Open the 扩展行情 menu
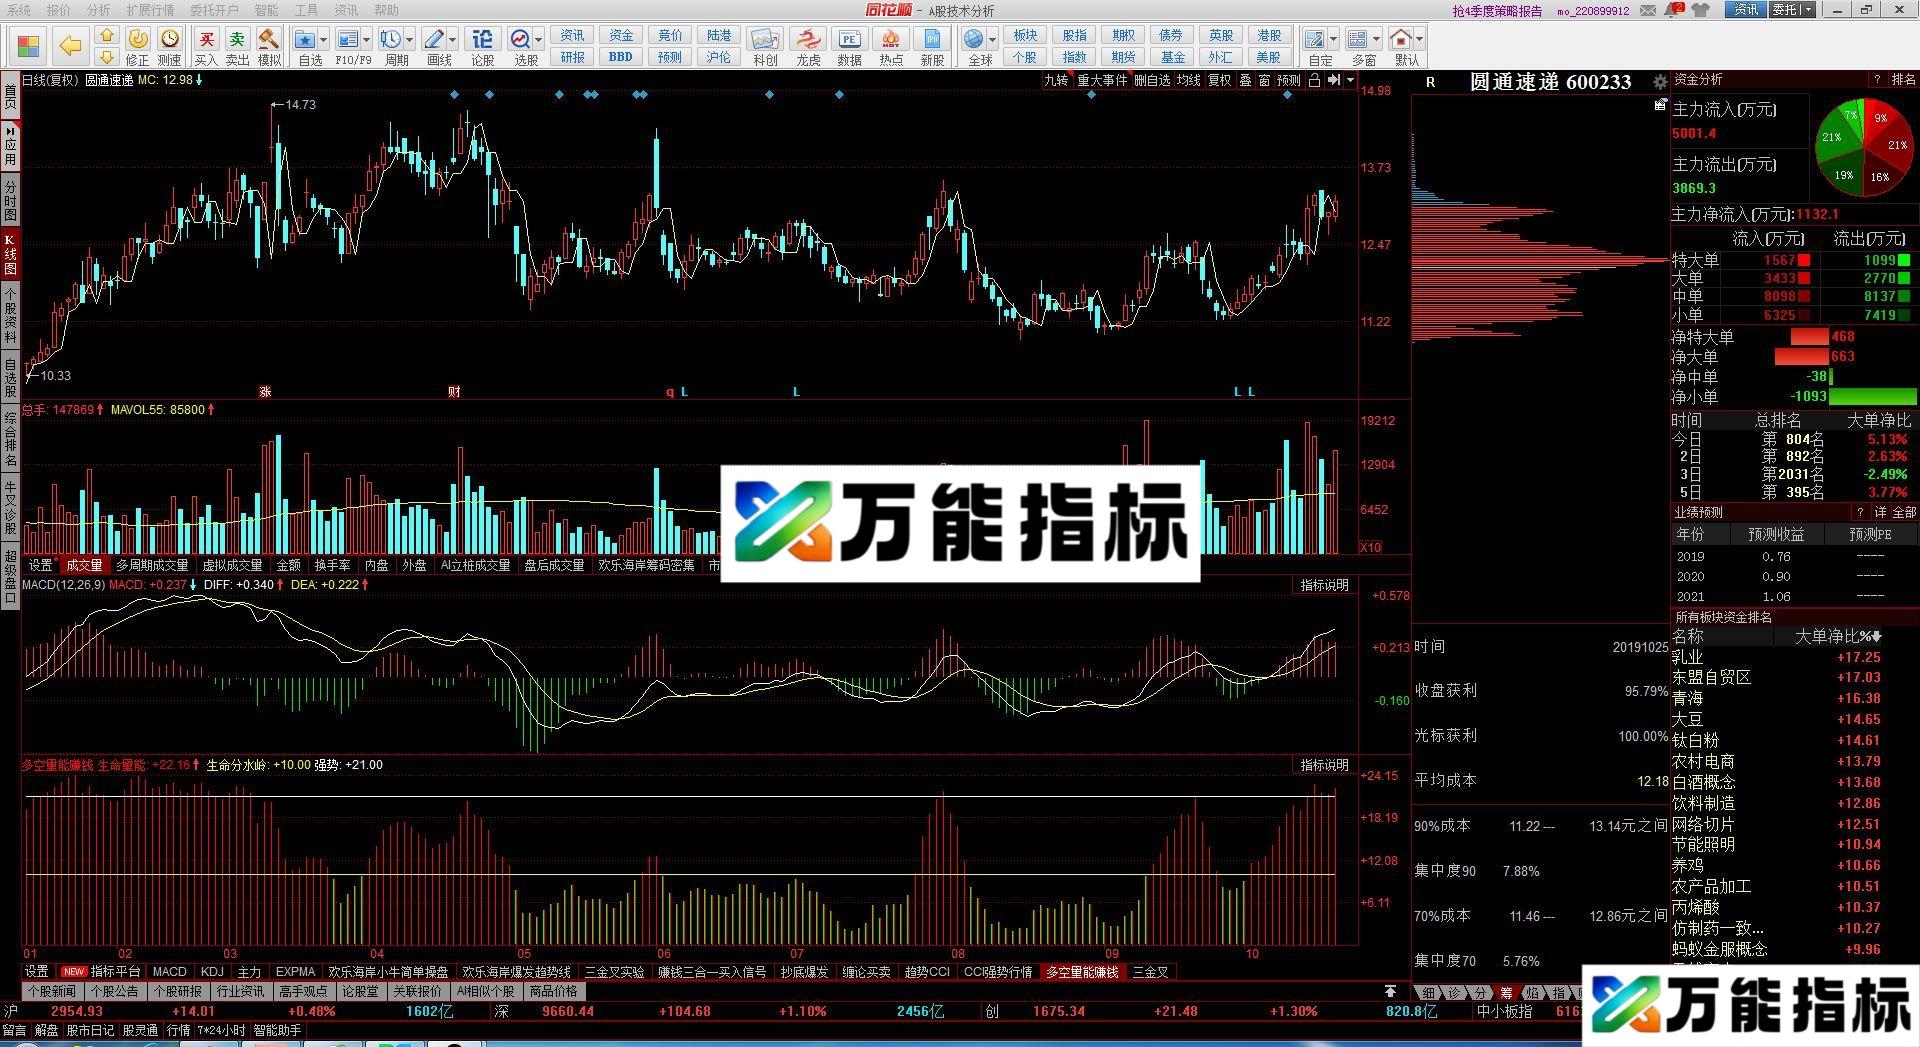This screenshot has height=1047, width=1920. pos(150,10)
